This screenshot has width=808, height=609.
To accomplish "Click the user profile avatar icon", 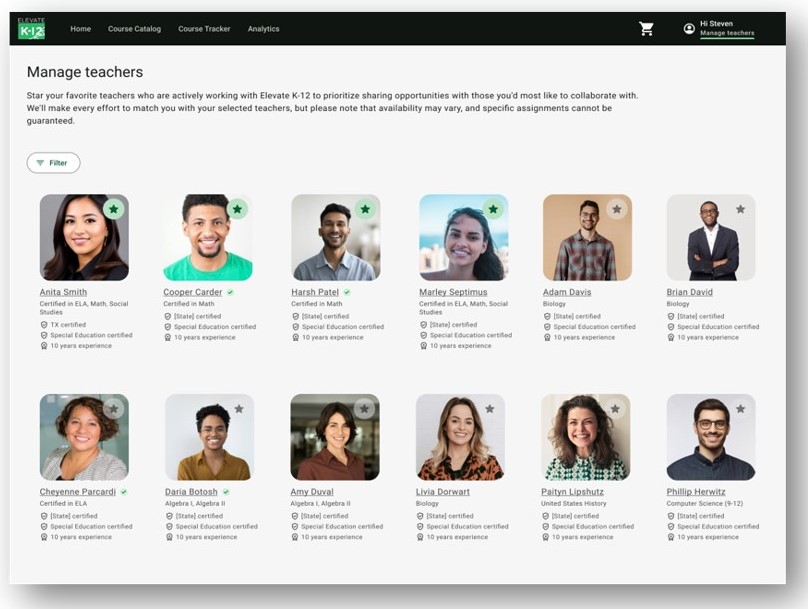I will pyautogui.click(x=689, y=29).
